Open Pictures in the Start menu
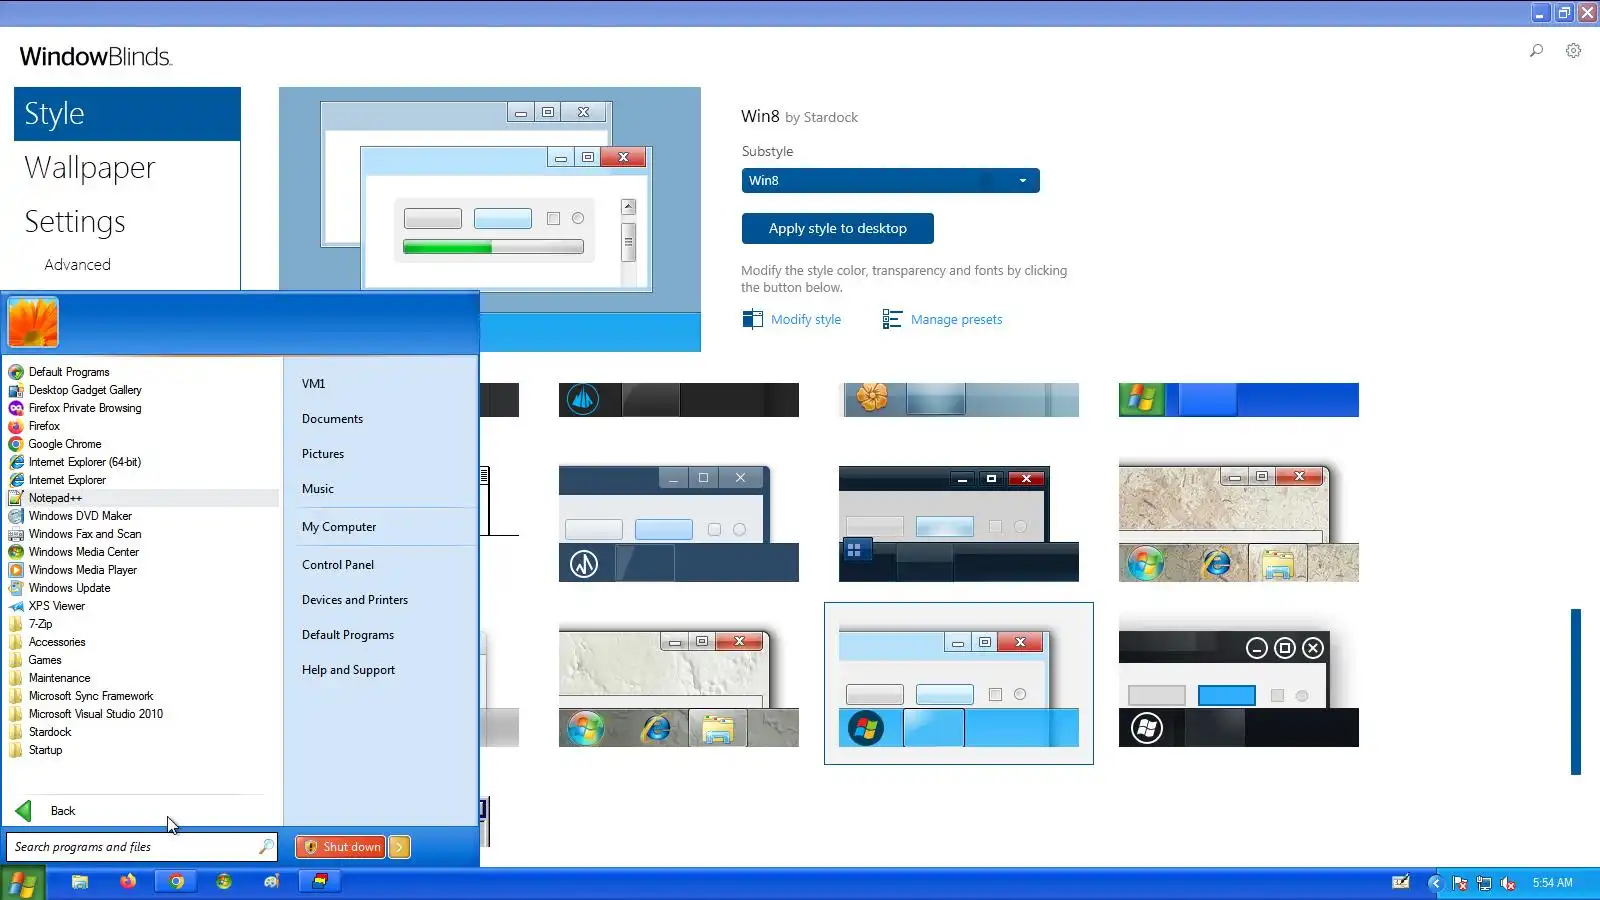The image size is (1600, 900). tap(323, 454)
